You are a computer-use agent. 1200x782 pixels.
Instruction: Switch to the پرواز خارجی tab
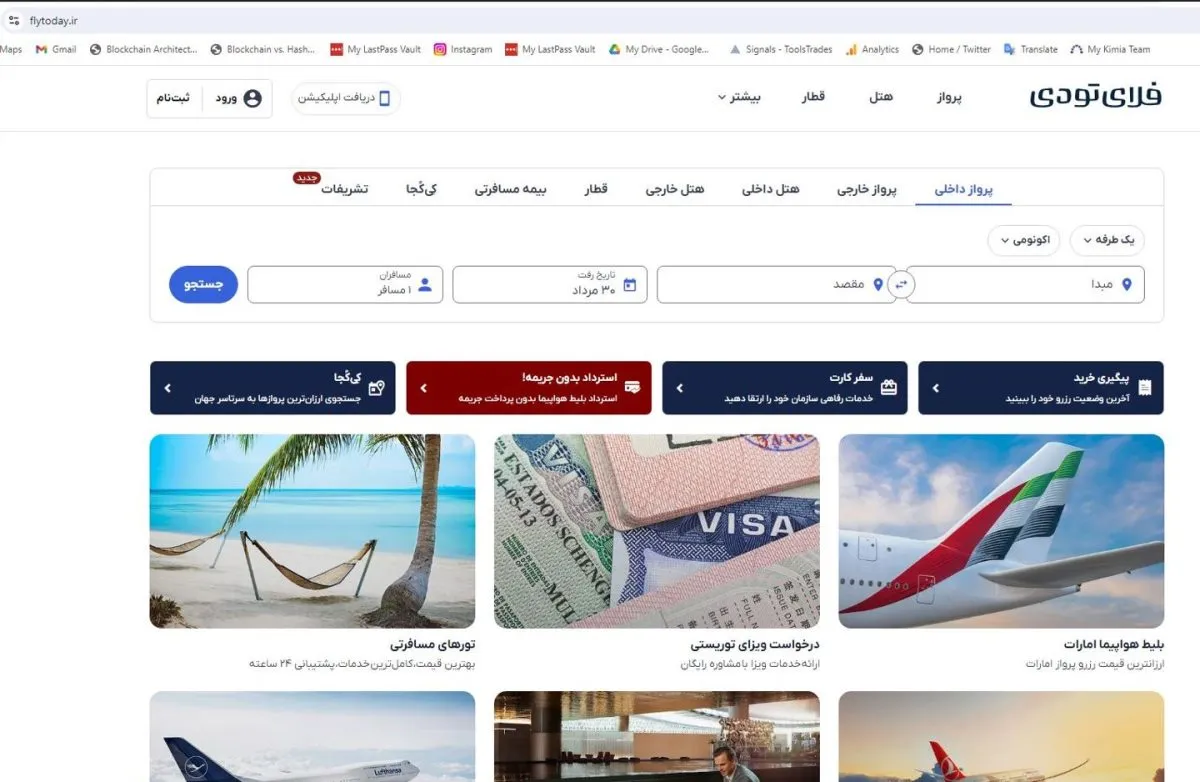[x=867, y=189]
